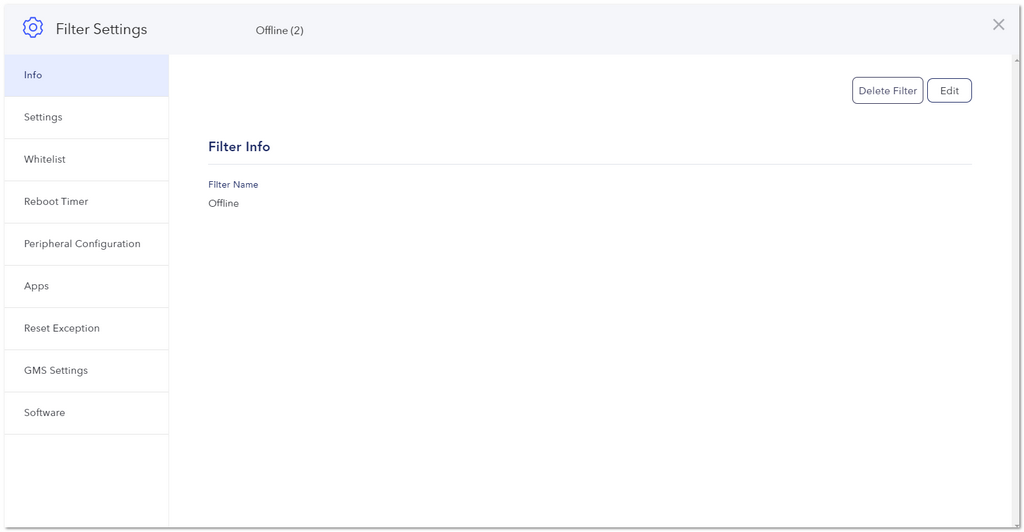This screenshot has height=532, width=1024.
Task: Open the Info tab
Action: click(86, 75)
